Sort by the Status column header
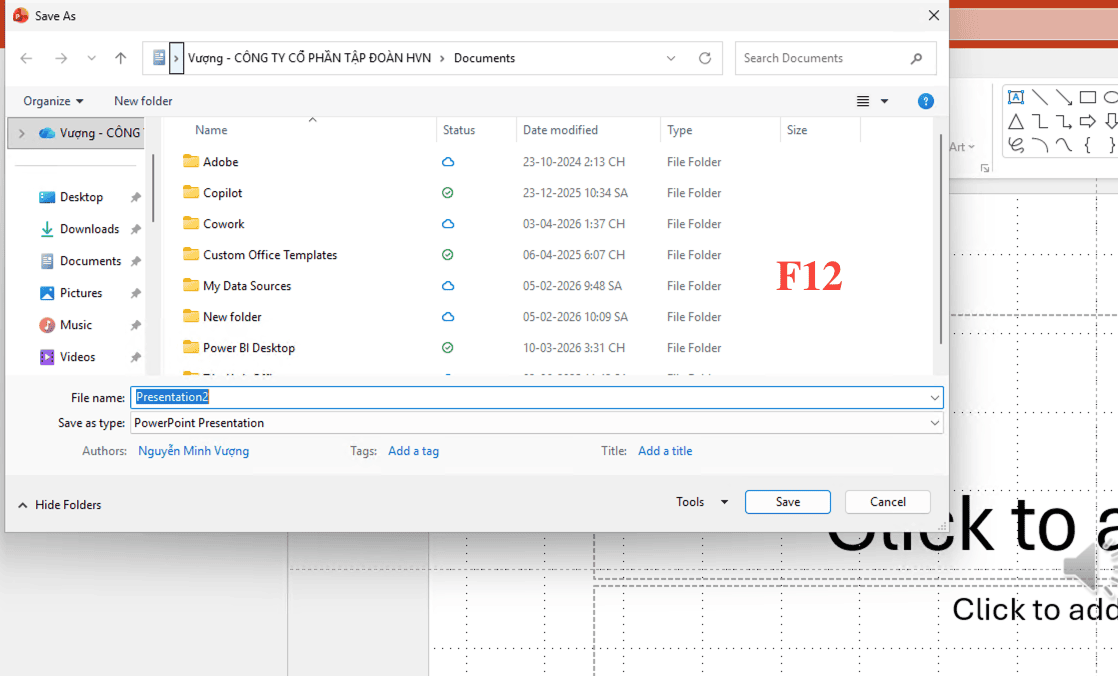The image size is (1118, 676). point(458,130)
